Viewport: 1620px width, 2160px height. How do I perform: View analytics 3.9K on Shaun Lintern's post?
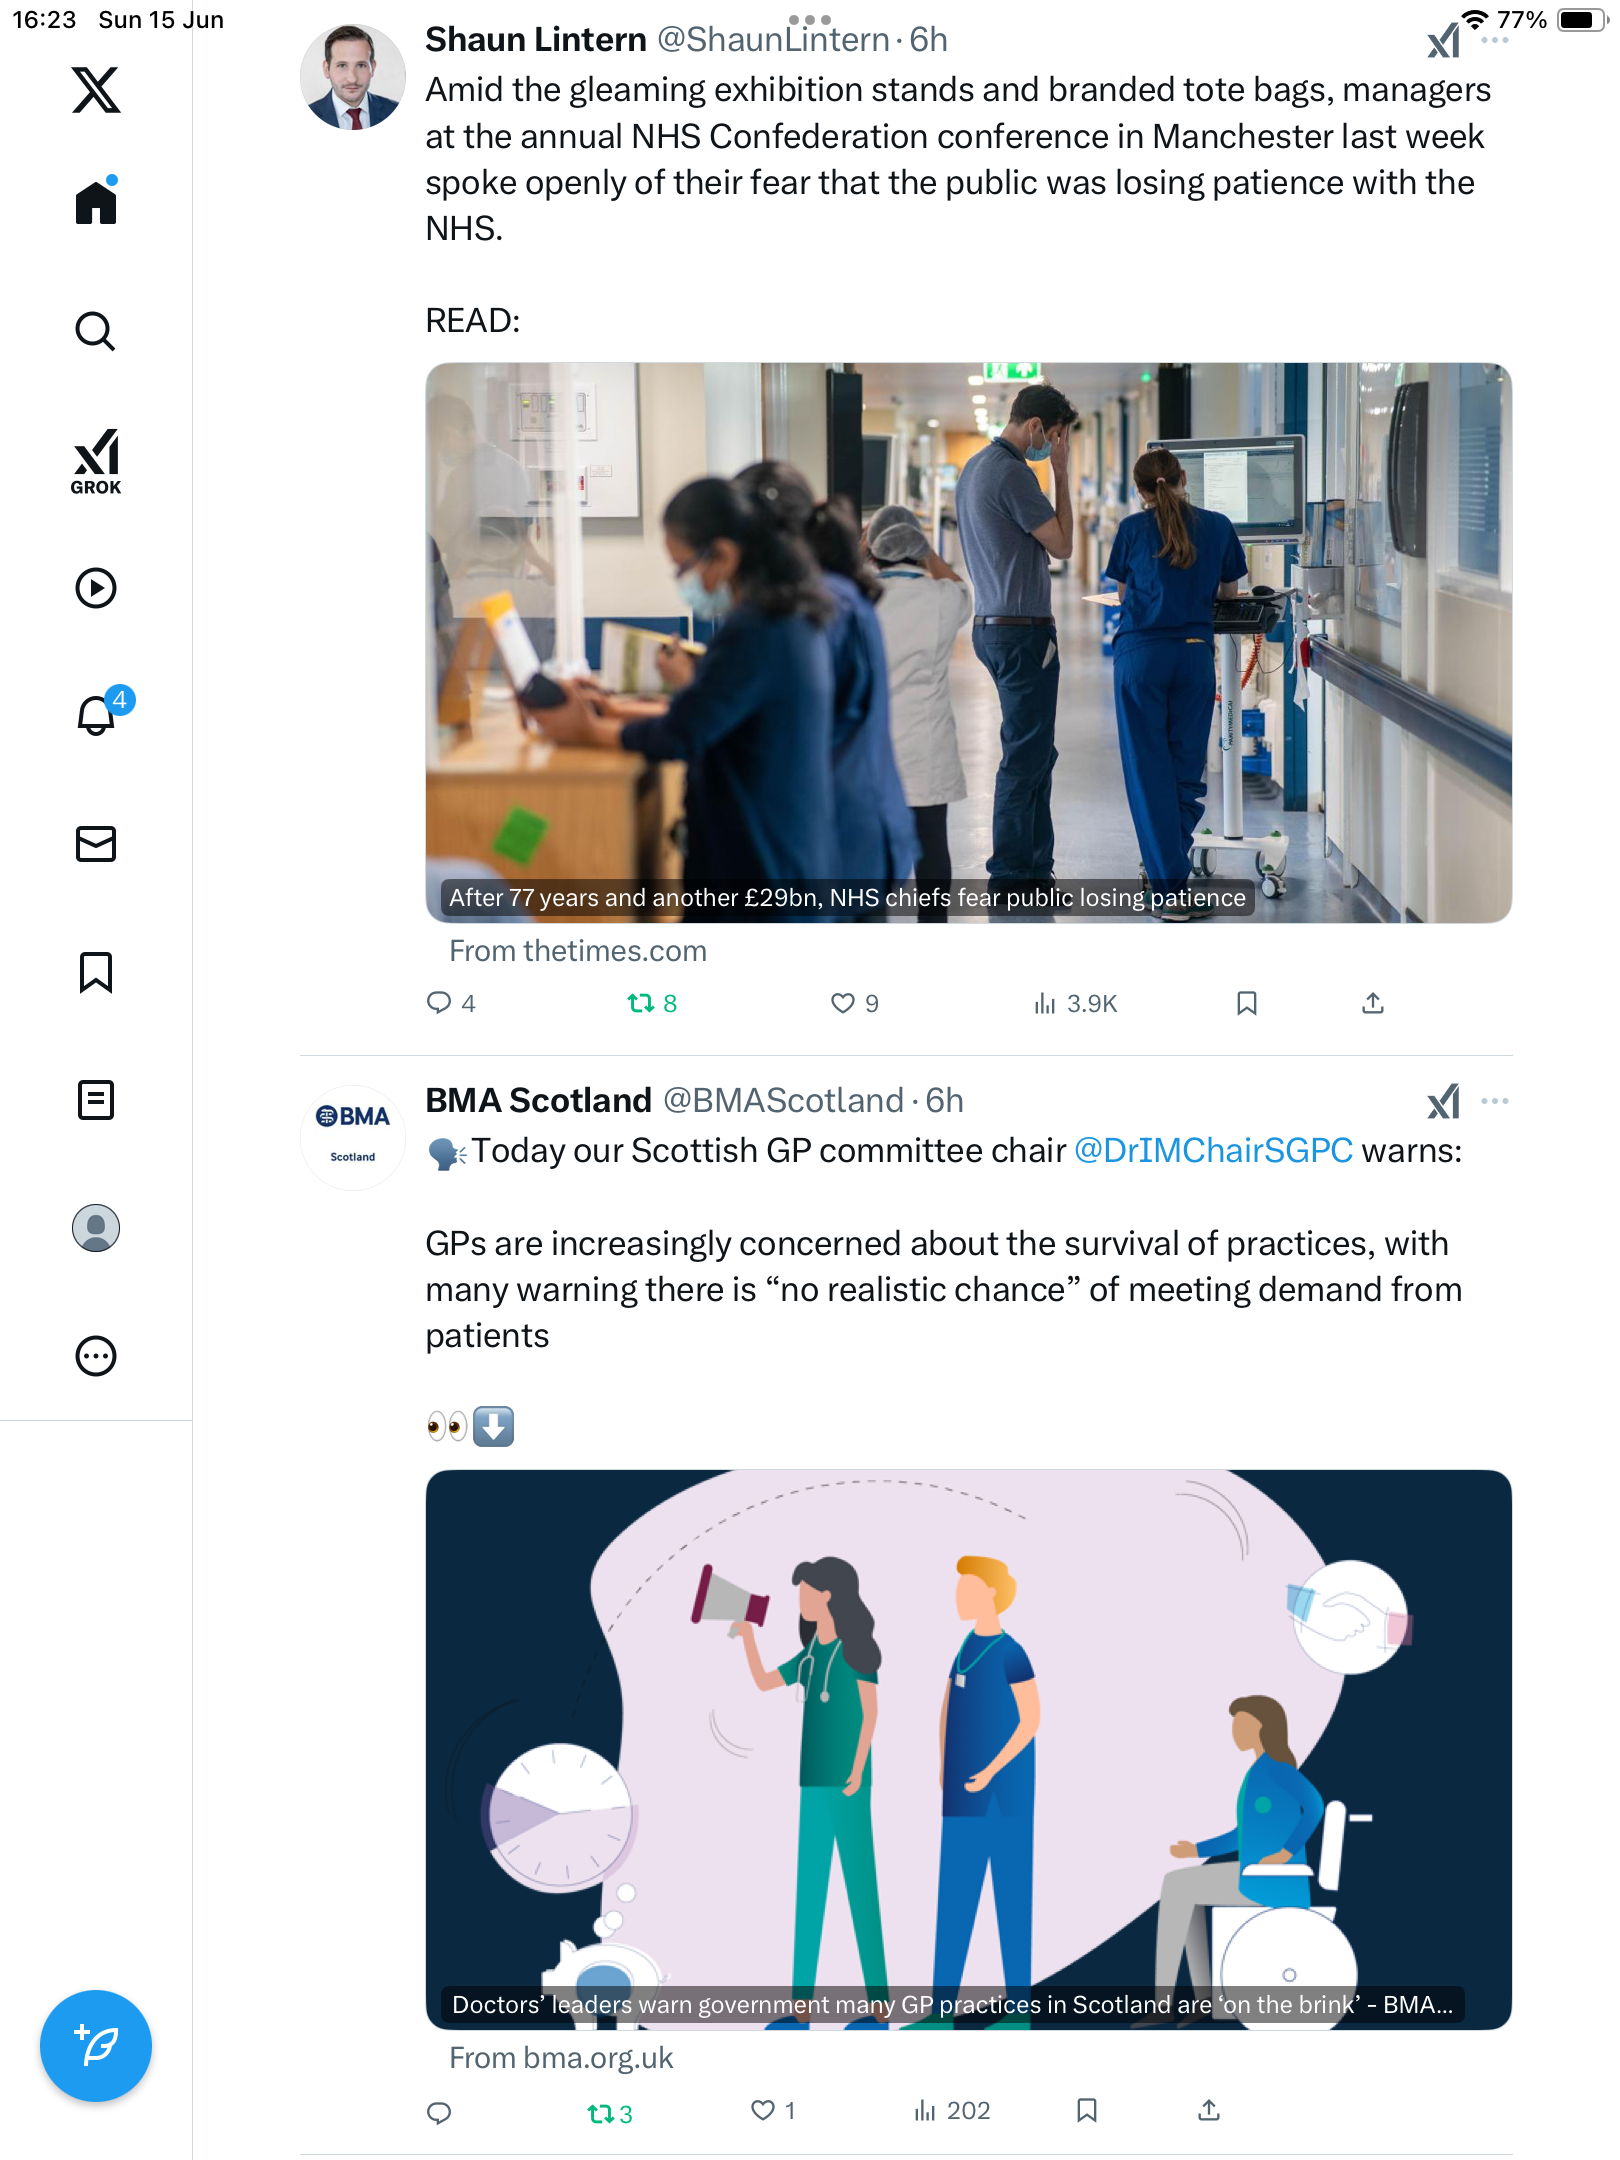point(1075,1003)
